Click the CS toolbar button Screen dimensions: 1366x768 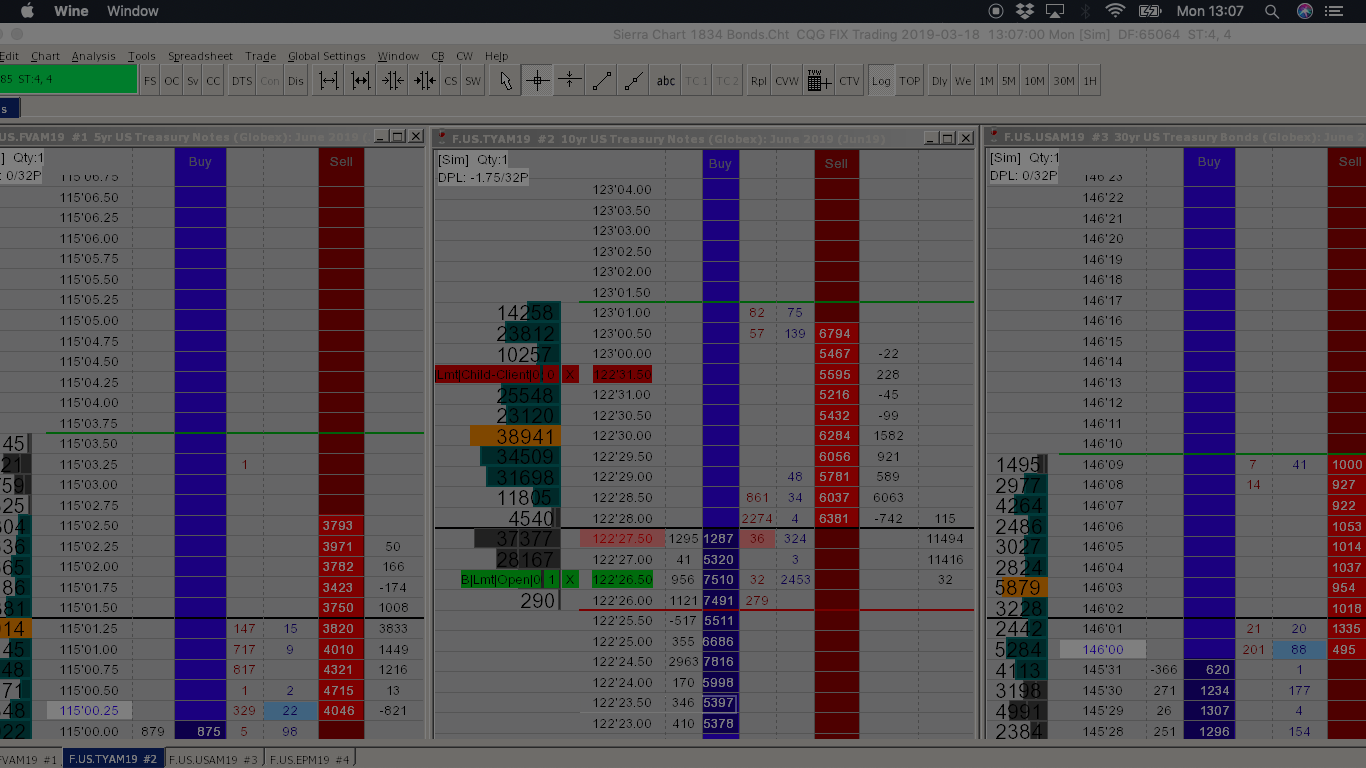(x=451, y=81)
